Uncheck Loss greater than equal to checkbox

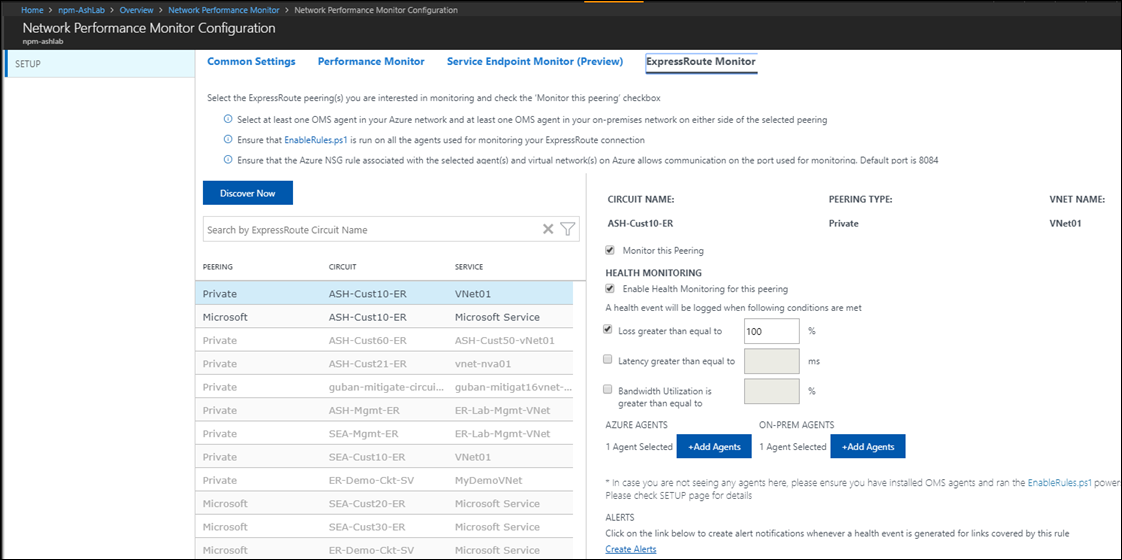[609, 329]
